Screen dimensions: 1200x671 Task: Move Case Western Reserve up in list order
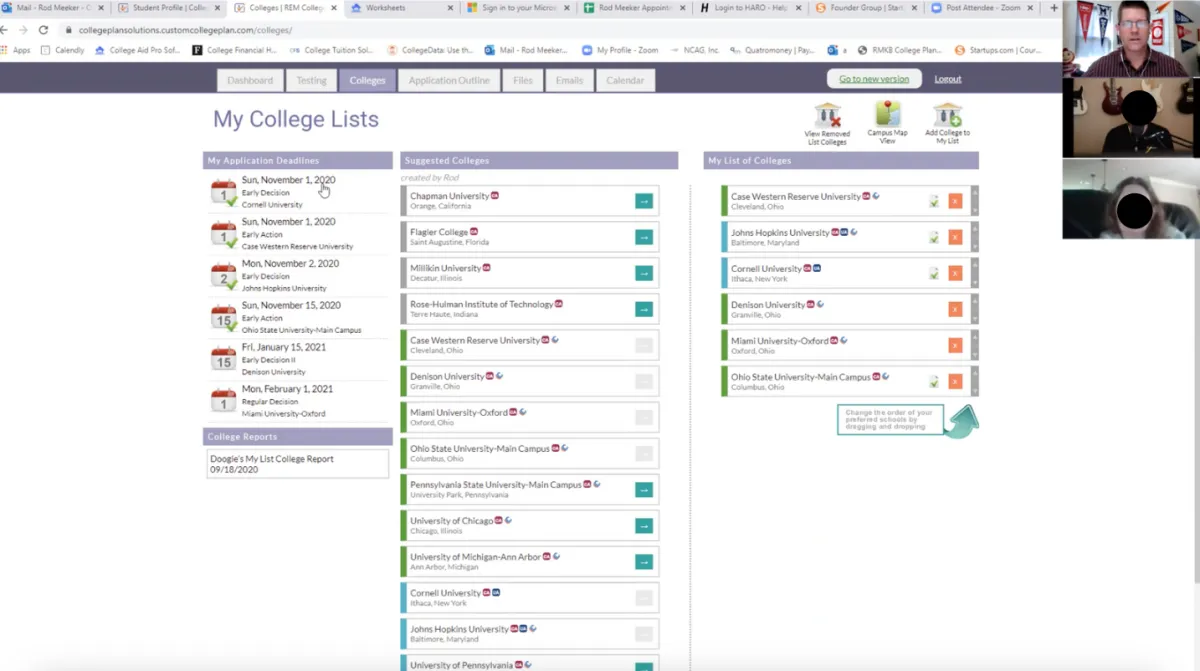[x=975, y=191]
